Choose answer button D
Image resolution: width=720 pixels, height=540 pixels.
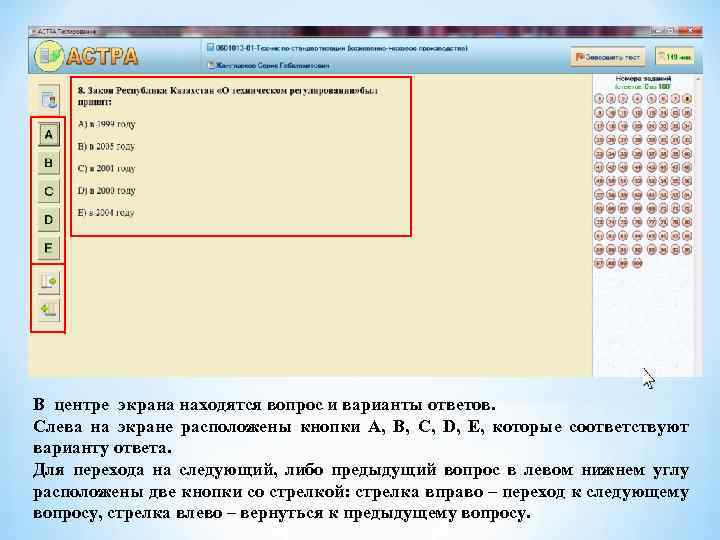48,220
